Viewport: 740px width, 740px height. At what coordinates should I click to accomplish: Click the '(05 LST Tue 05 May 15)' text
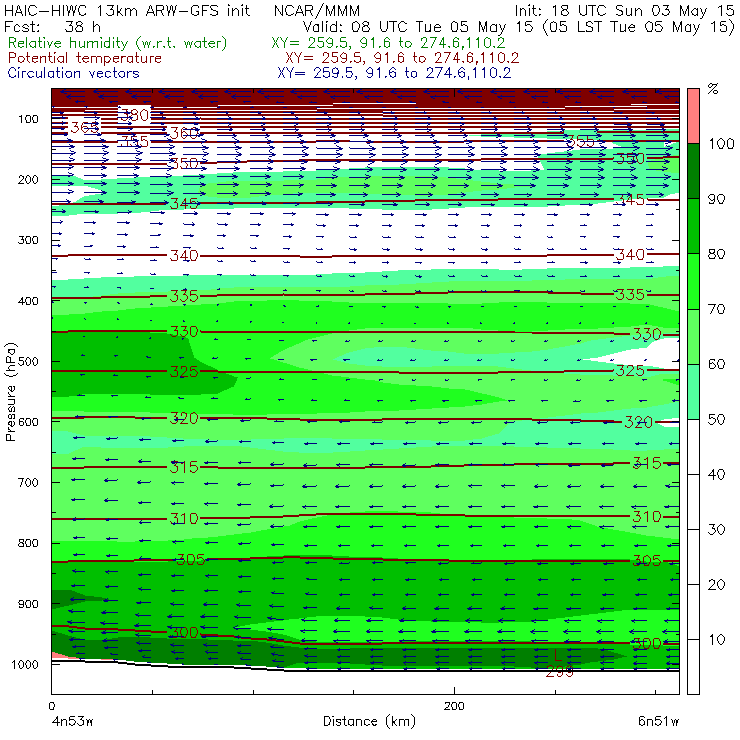click(x=638, y=26)
